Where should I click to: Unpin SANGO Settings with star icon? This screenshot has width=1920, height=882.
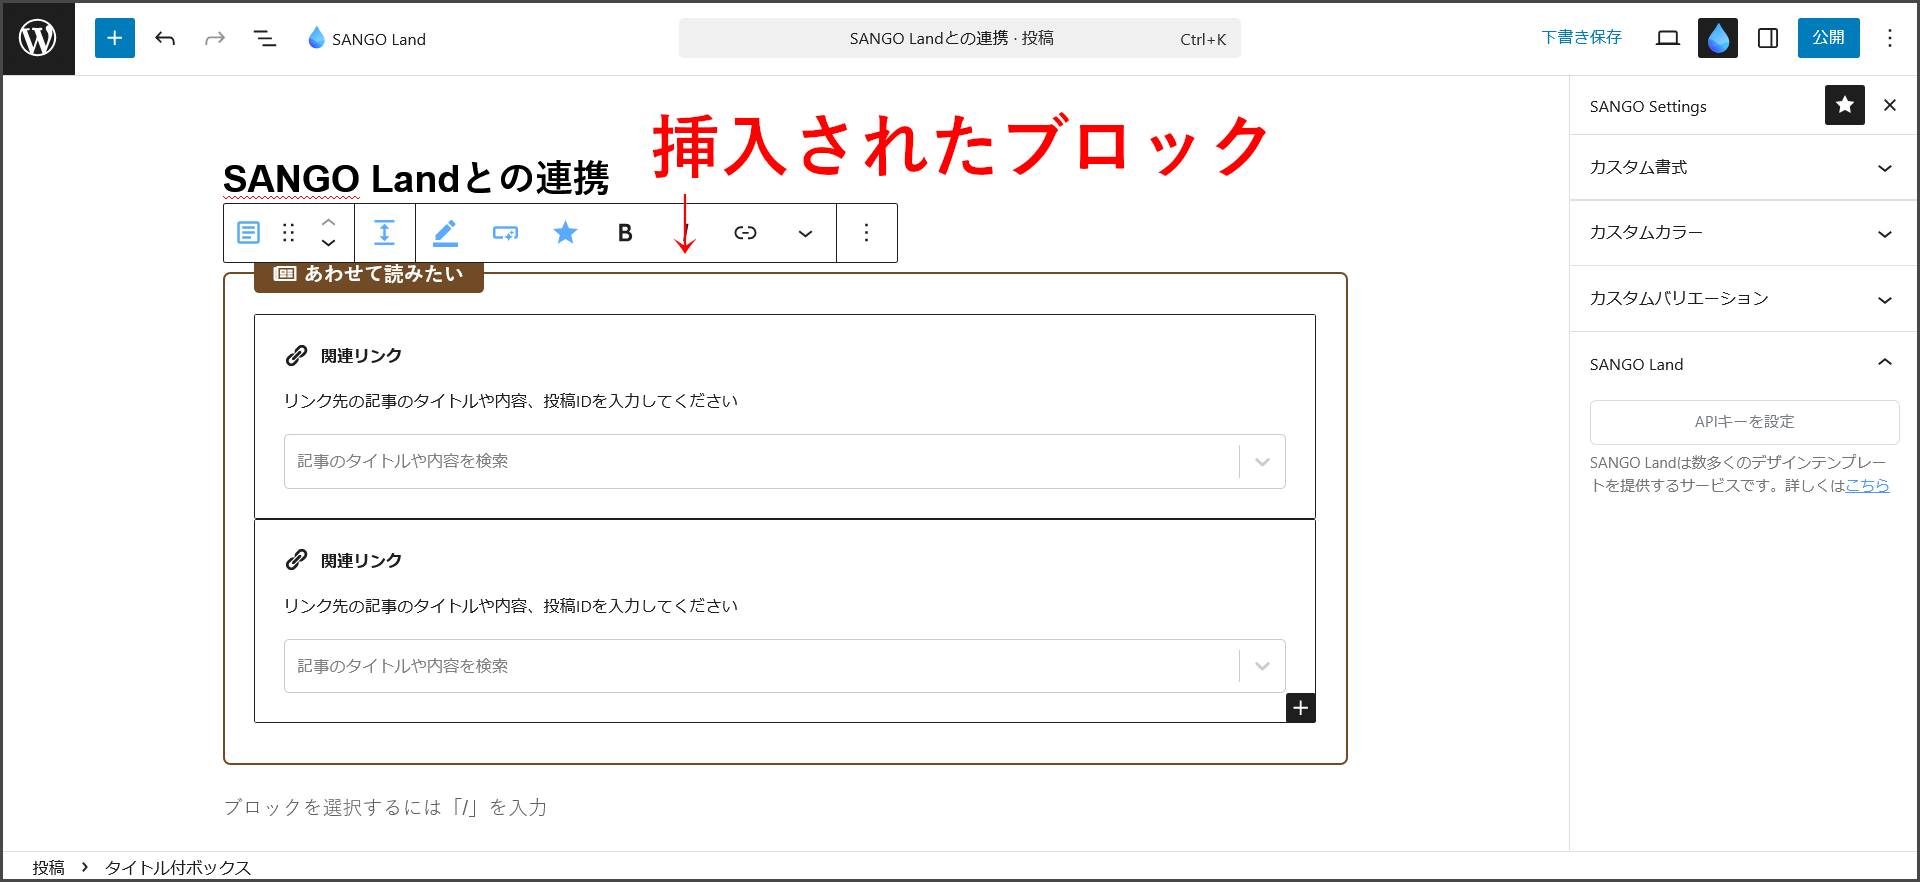click(x=1845, y=105)
